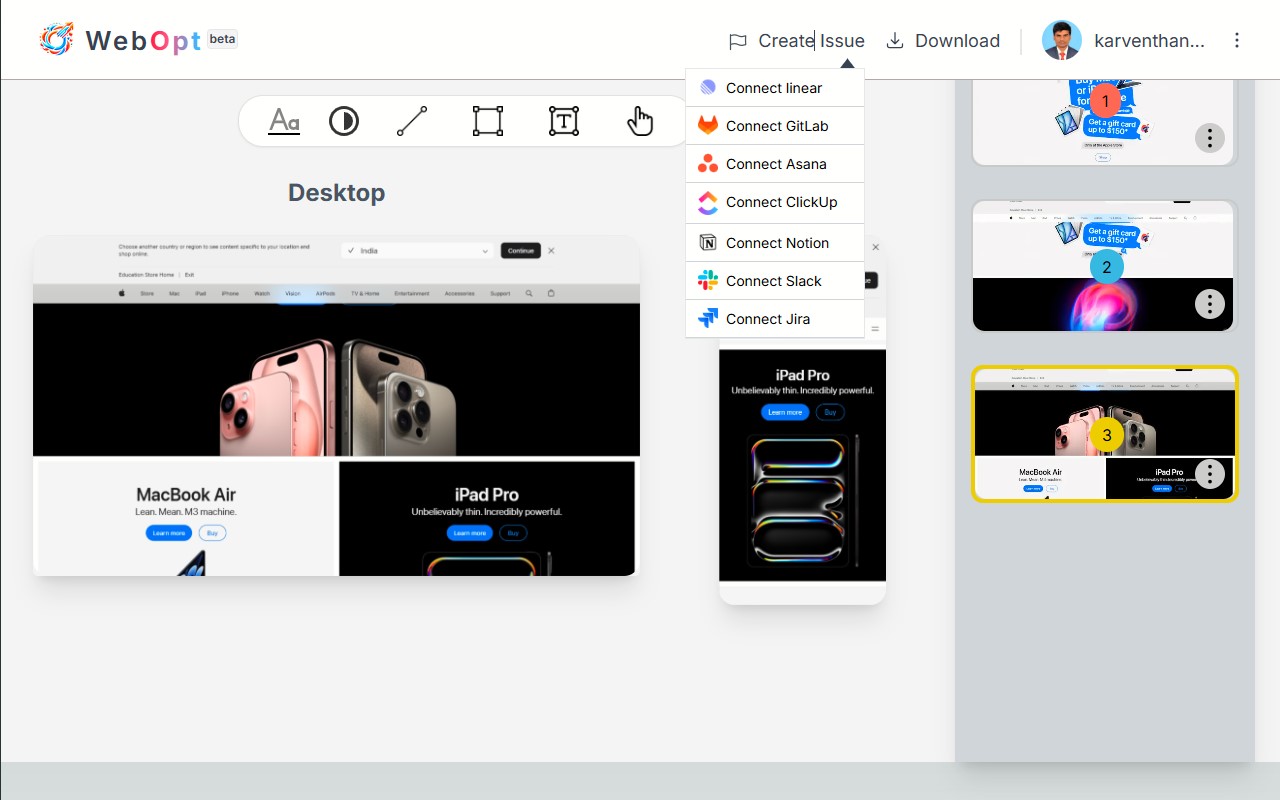Select the contrast checker tool

344,122
